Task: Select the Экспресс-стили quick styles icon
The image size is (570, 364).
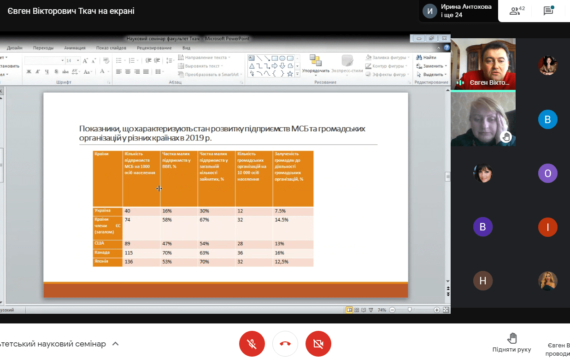Action: 347,64
